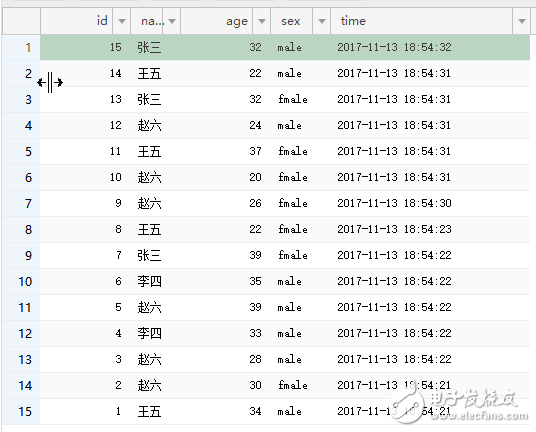
Task: Open the name column filter dropdown arrow
Action: click(x=172, y=21)
